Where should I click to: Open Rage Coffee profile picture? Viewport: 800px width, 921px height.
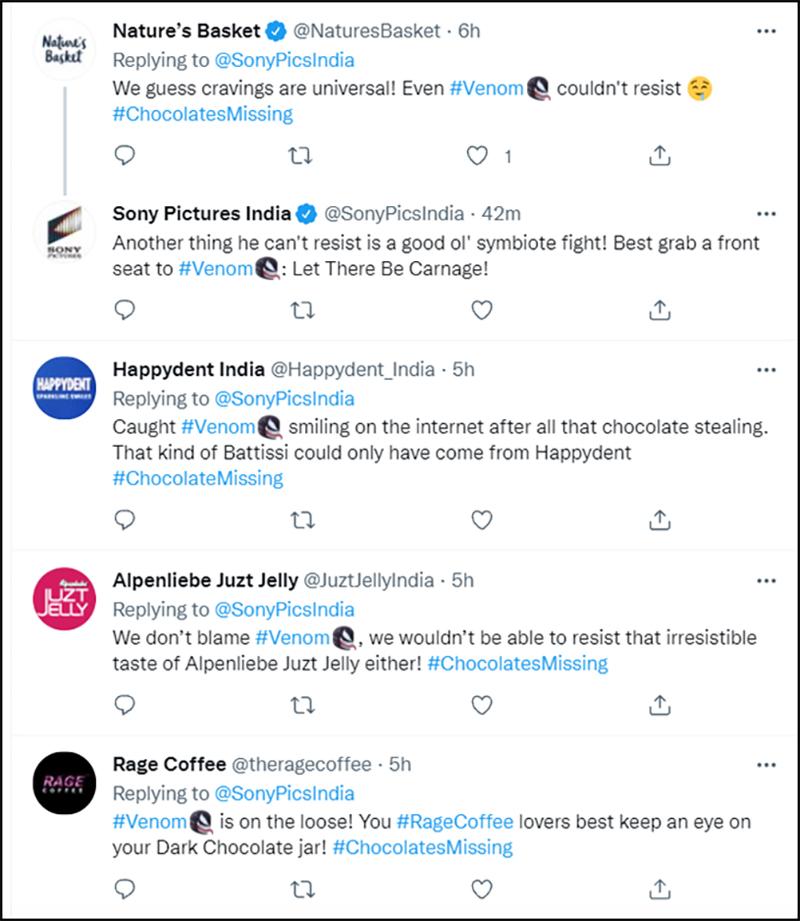64,783
